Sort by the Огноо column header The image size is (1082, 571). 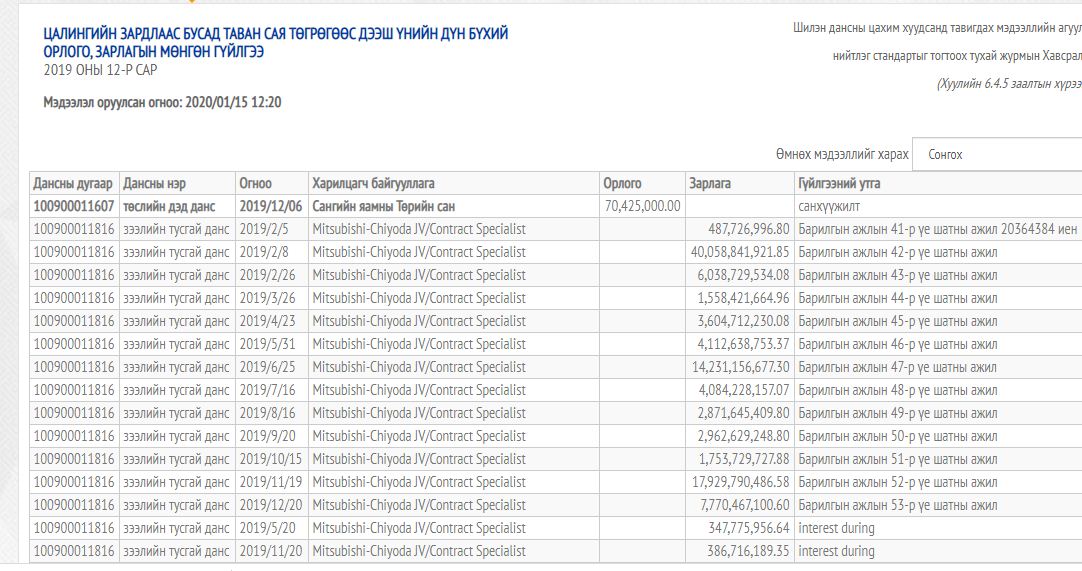point(255,184)
